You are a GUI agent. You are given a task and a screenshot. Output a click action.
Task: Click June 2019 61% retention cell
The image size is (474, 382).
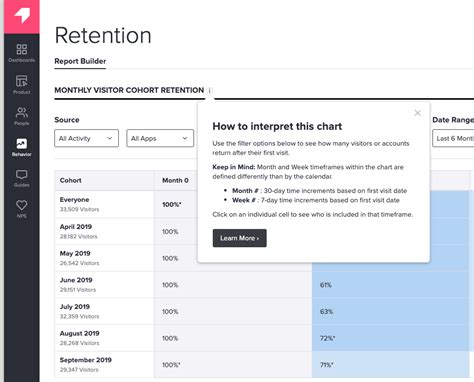(x=390, y=285)
